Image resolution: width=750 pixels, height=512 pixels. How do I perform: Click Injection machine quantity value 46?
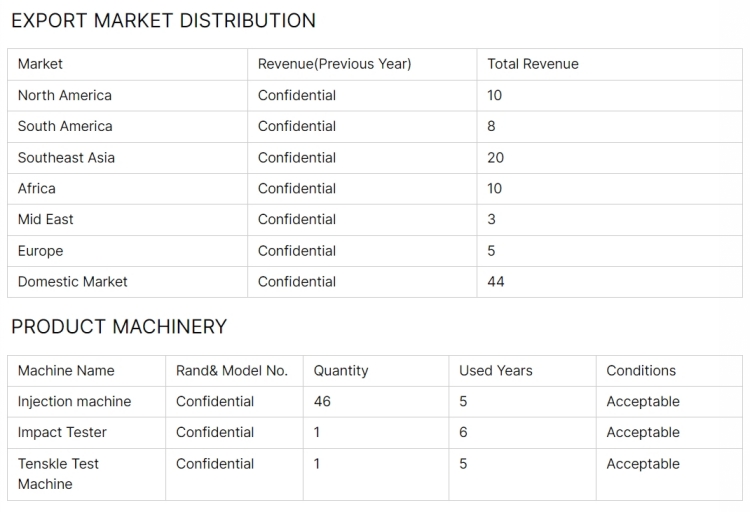[322, 401]
